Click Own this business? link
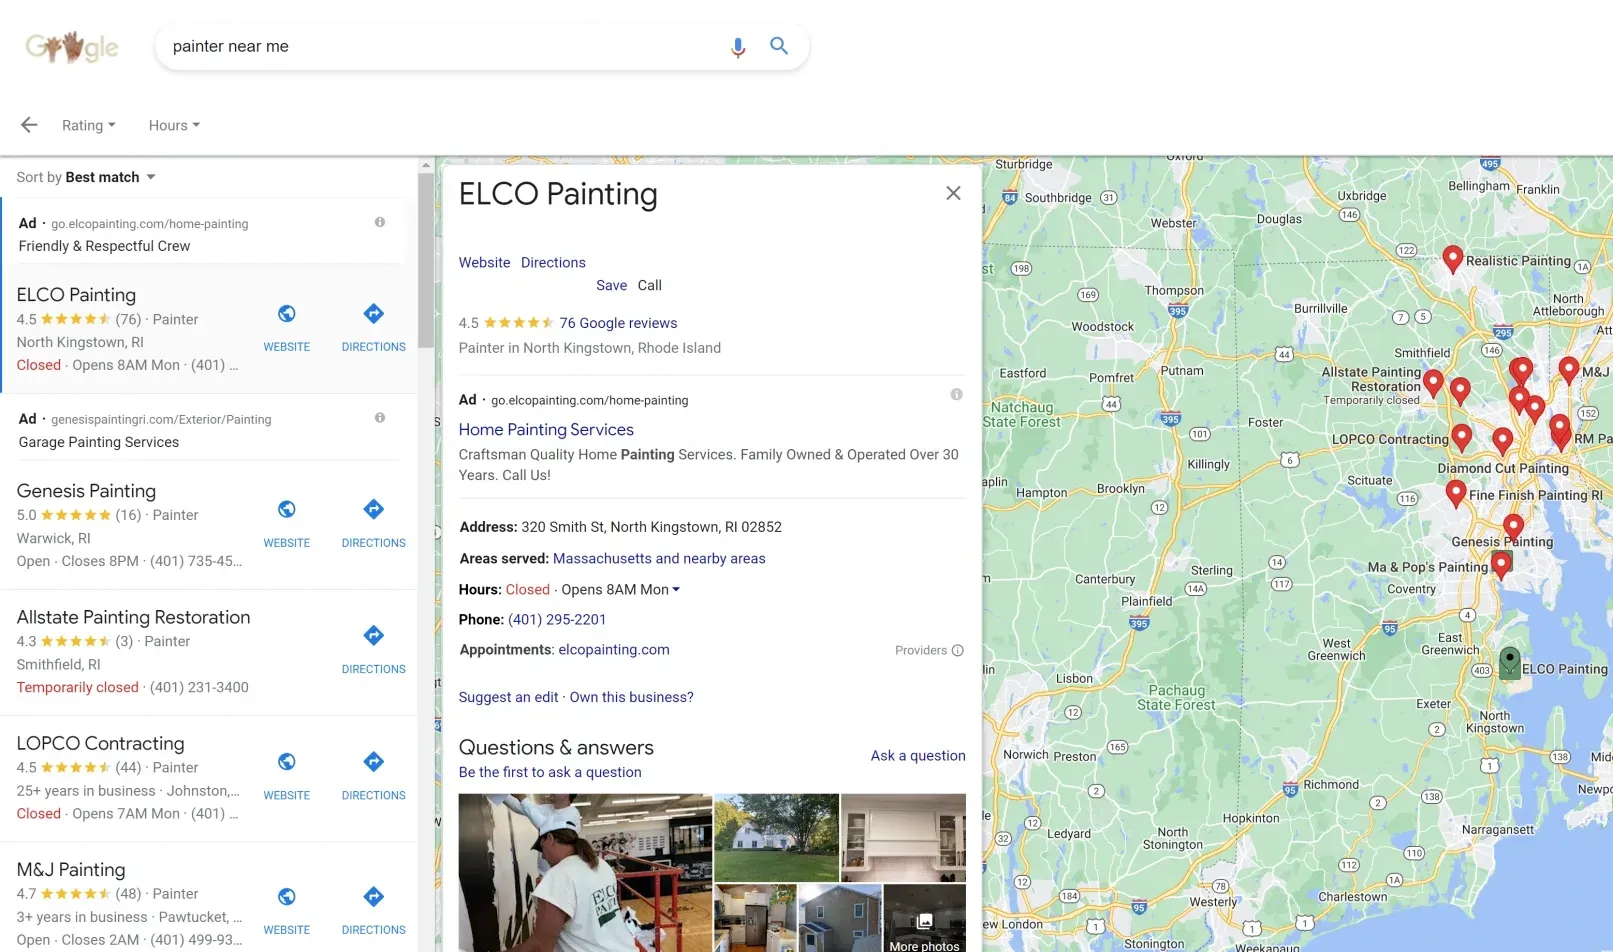This screenshot has height=952, width=1613. click(631, 698)
